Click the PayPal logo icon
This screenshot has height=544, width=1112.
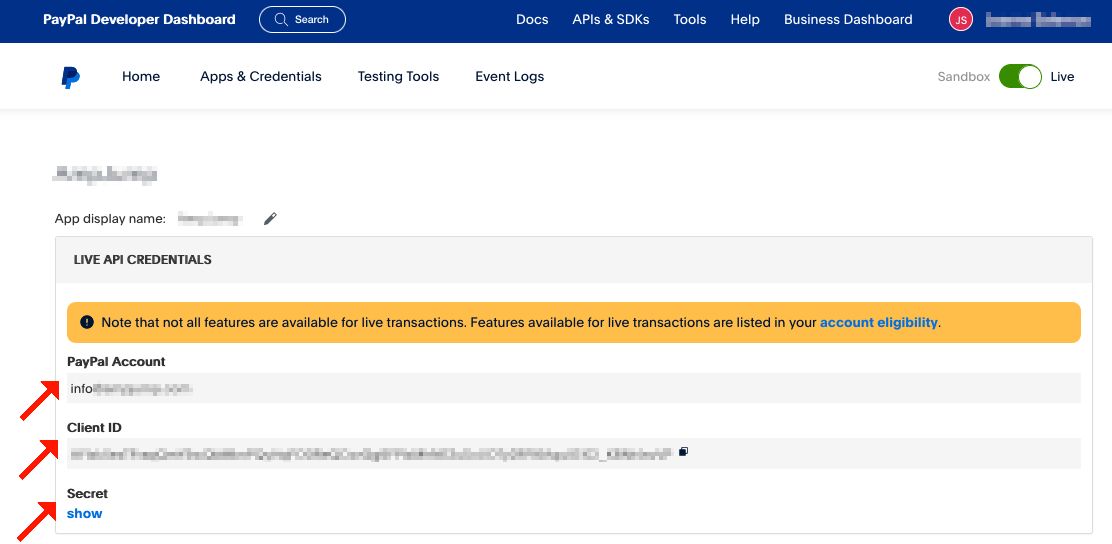[70, 77]
